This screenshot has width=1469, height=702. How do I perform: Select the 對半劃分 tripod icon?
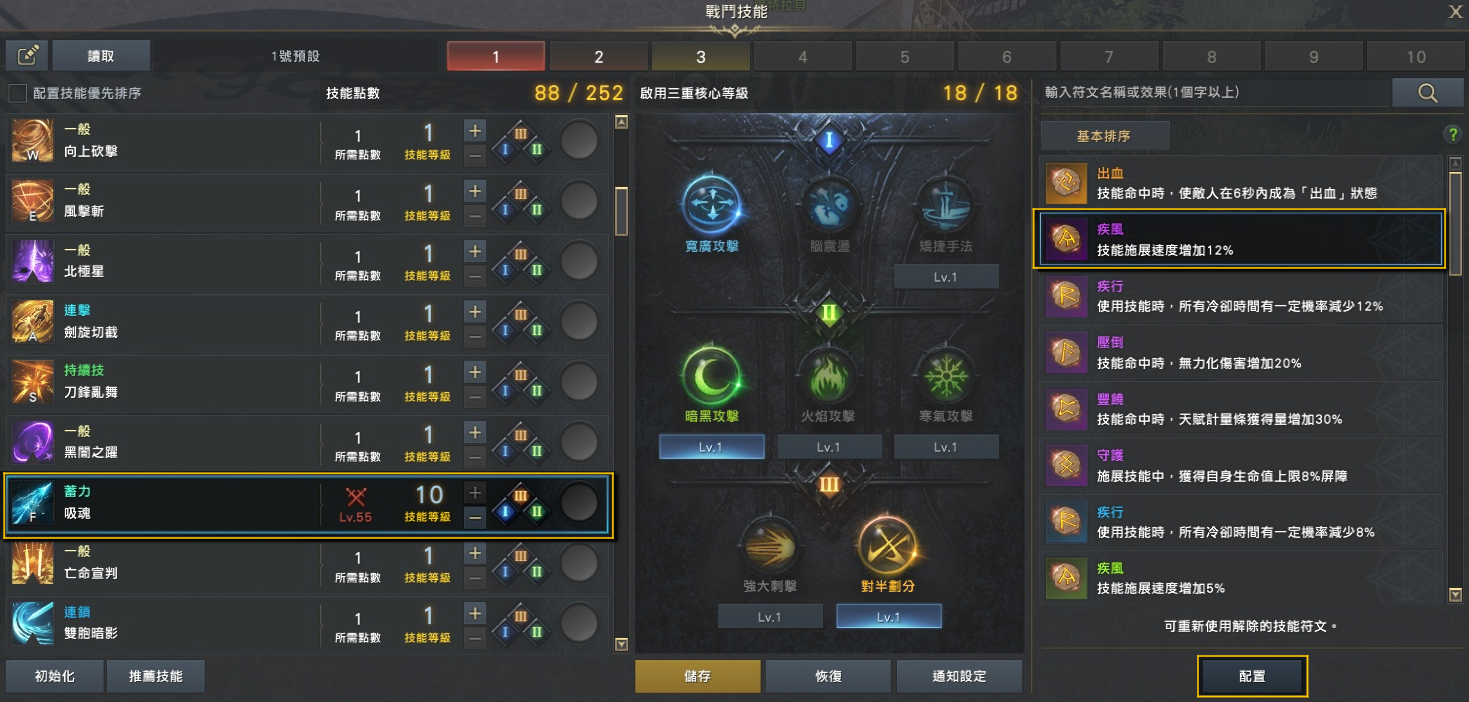(x=887, y=546)
